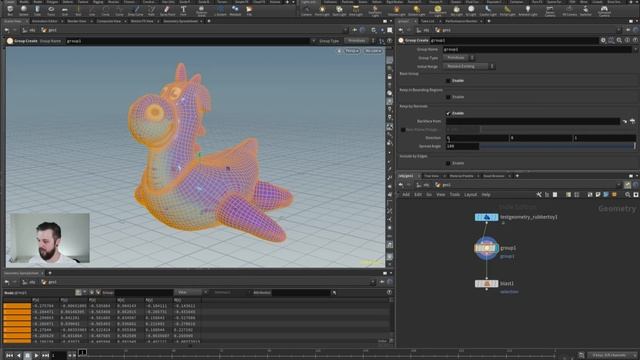The image size is (640, 360).
Task: Jump to the last frame
Action: click(x=46, y=356)
